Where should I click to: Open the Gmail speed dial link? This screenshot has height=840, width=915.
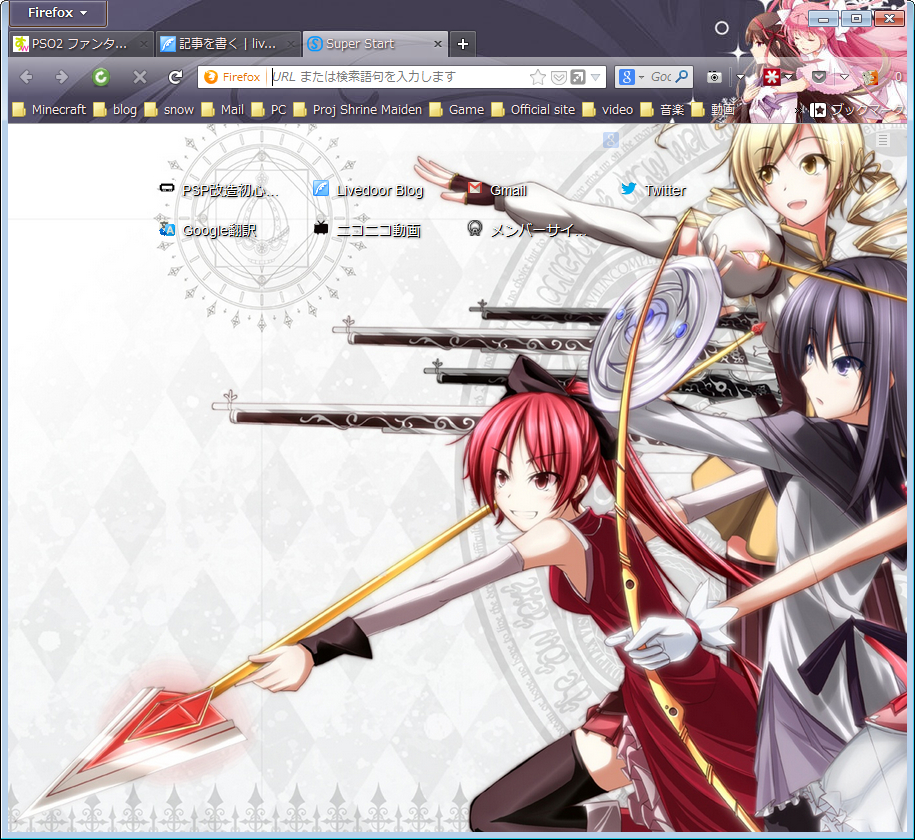coord(497,190)
